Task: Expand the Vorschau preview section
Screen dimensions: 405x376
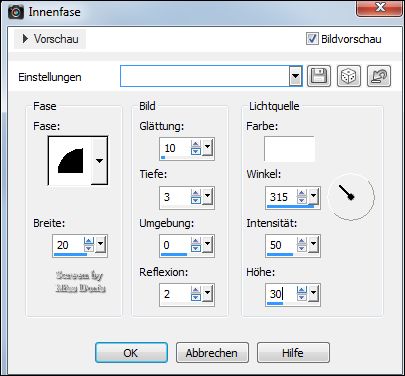Action: coord(50,39)
